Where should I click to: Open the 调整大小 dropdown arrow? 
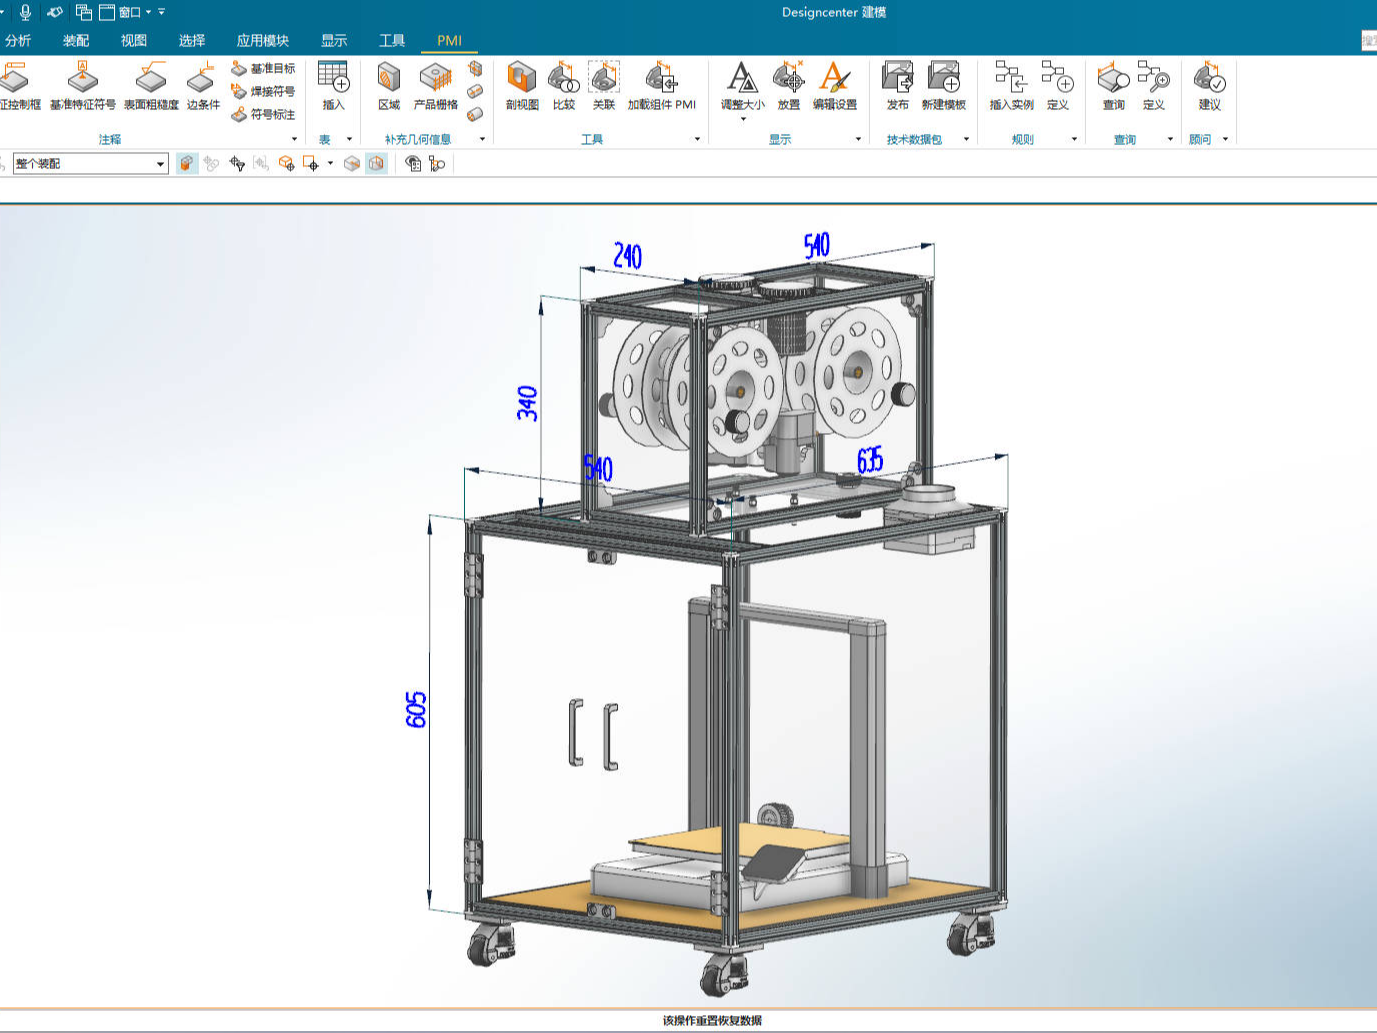743,120
